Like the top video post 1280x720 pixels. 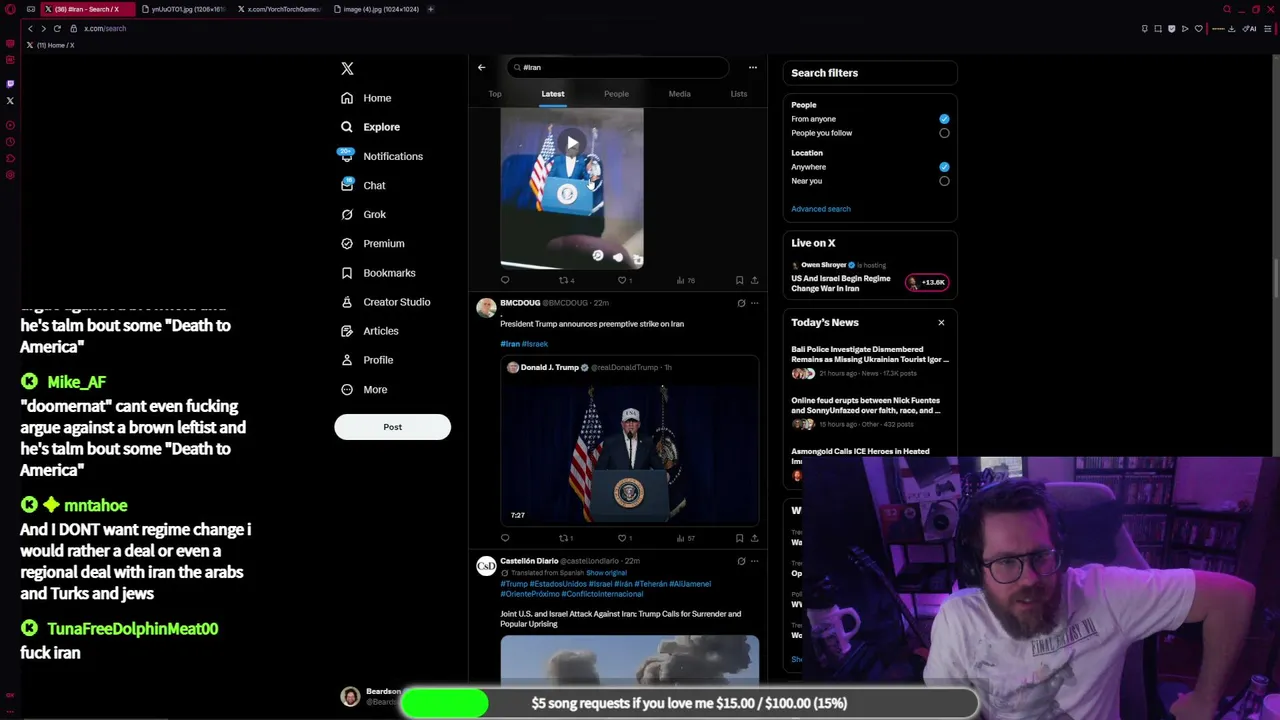(x=625, y=280)
